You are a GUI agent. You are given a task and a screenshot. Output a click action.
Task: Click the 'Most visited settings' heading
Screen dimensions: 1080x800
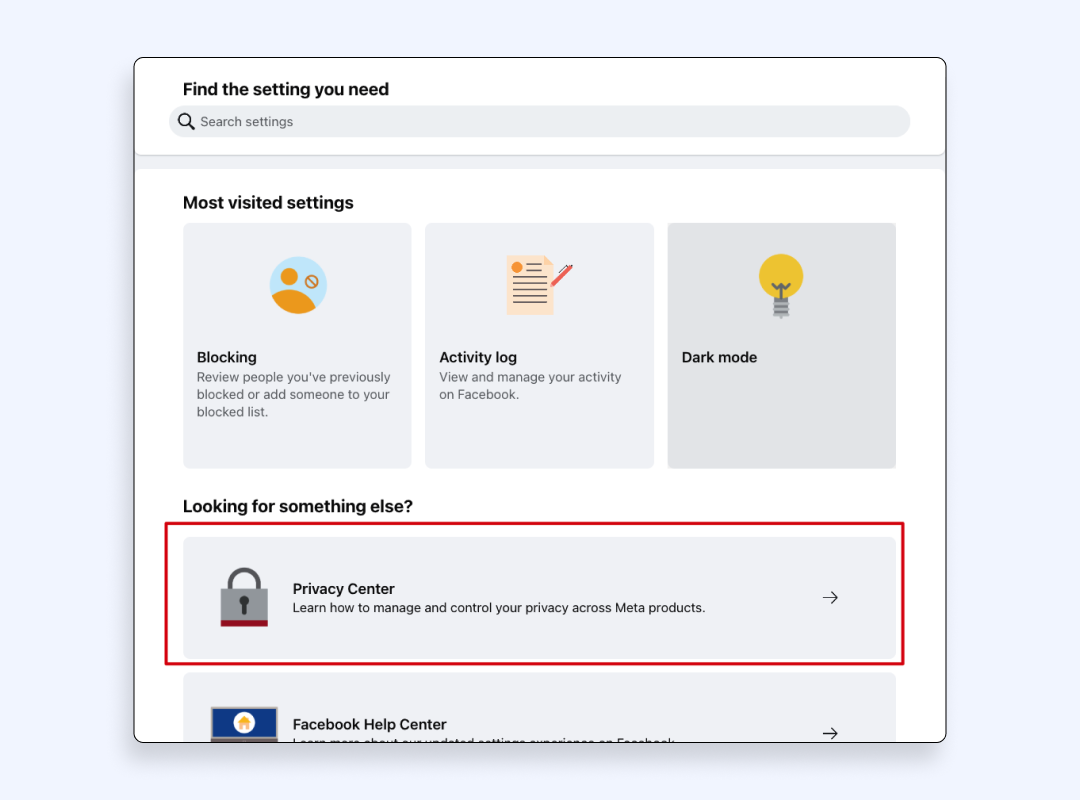point(268,203)
